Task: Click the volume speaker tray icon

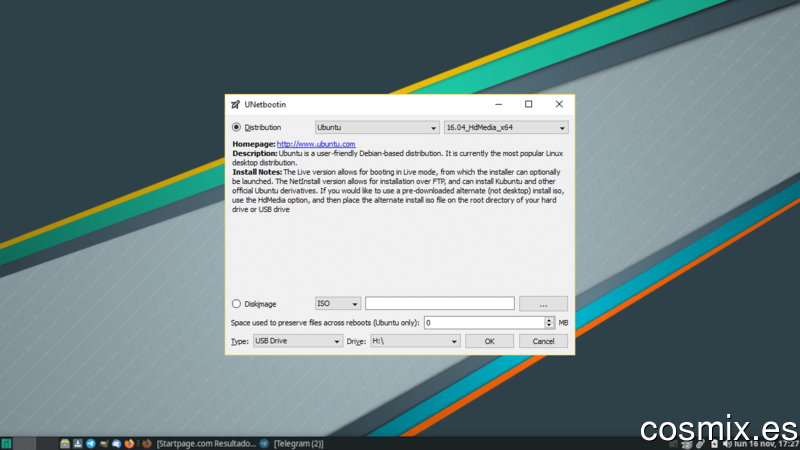Action: 727,444
